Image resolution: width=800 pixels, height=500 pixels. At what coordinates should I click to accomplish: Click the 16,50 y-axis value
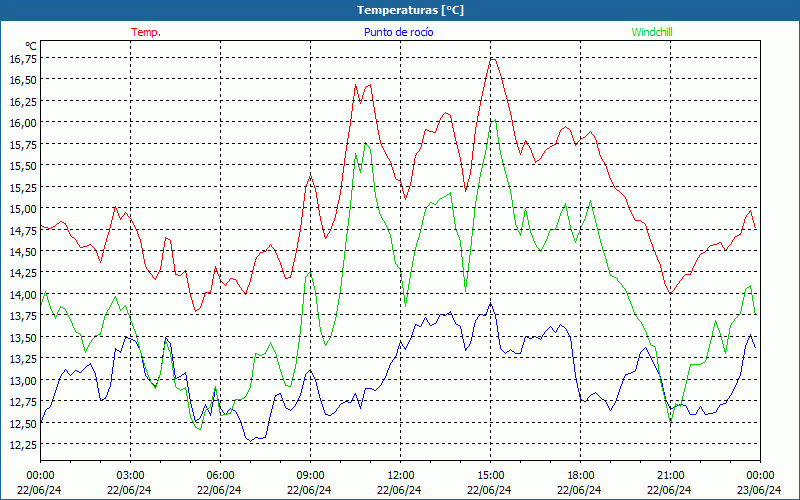click(x=23, y=80)
